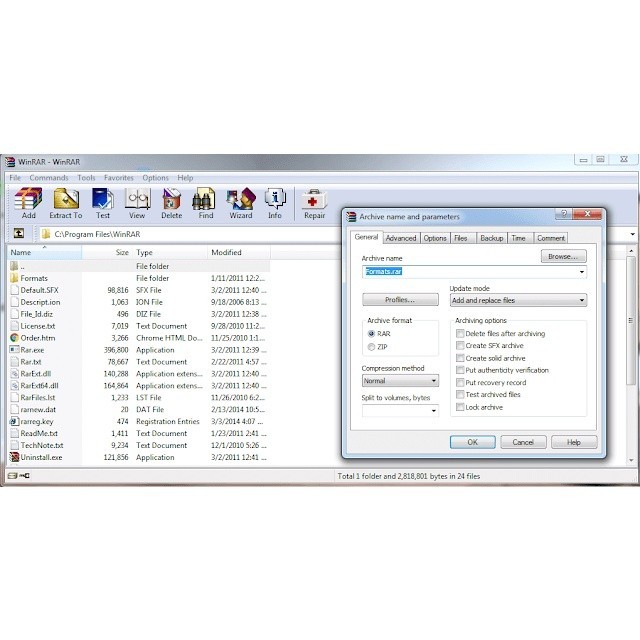
Task: Select the ZIP archive format radio
Action: tap(371, 347)
